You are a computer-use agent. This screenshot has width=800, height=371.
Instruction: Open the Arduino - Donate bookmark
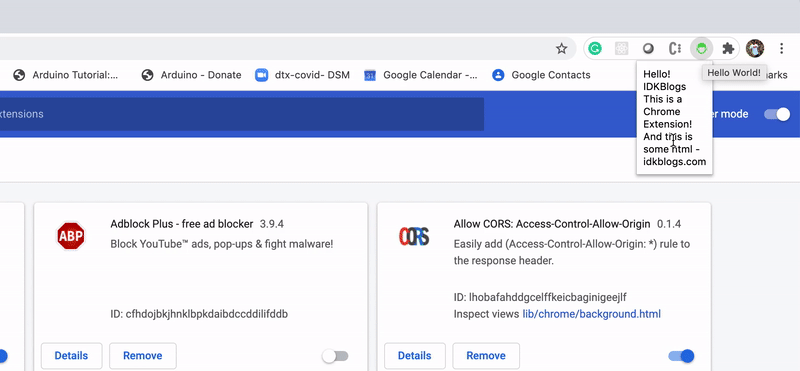pyautogui.click(x=191, y=75)
